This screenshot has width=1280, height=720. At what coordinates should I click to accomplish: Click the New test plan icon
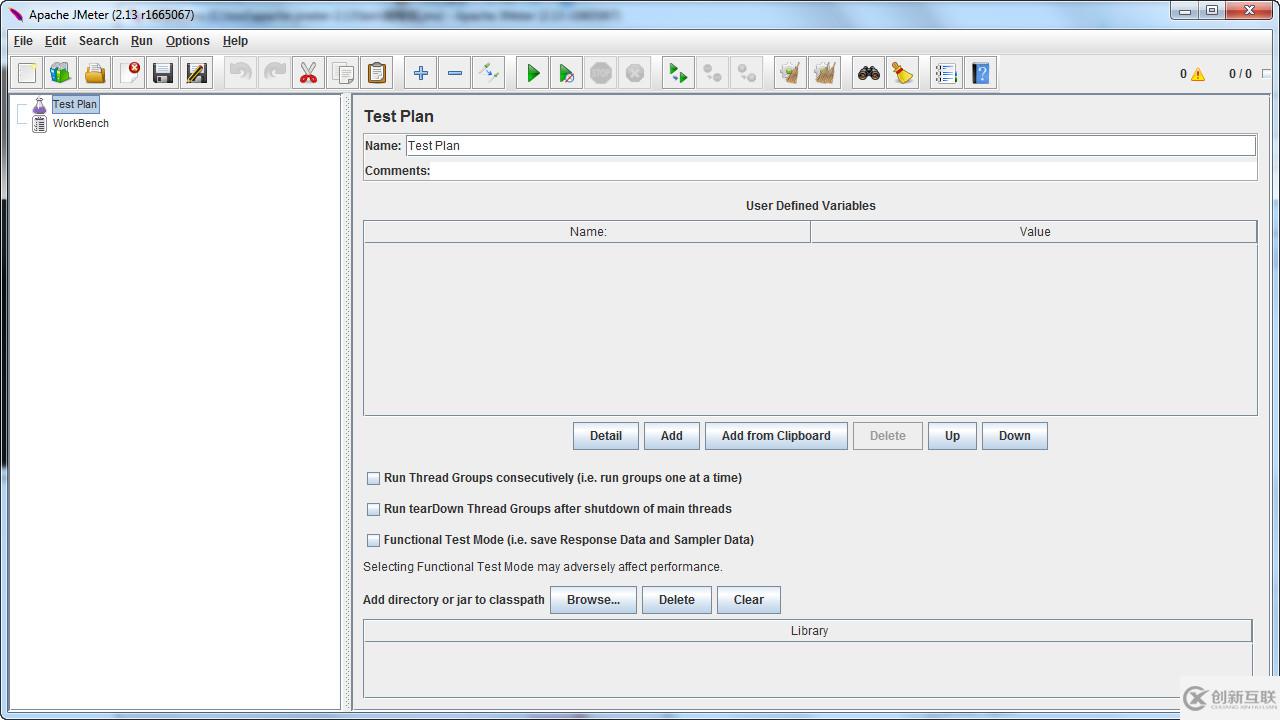(27, 73)
